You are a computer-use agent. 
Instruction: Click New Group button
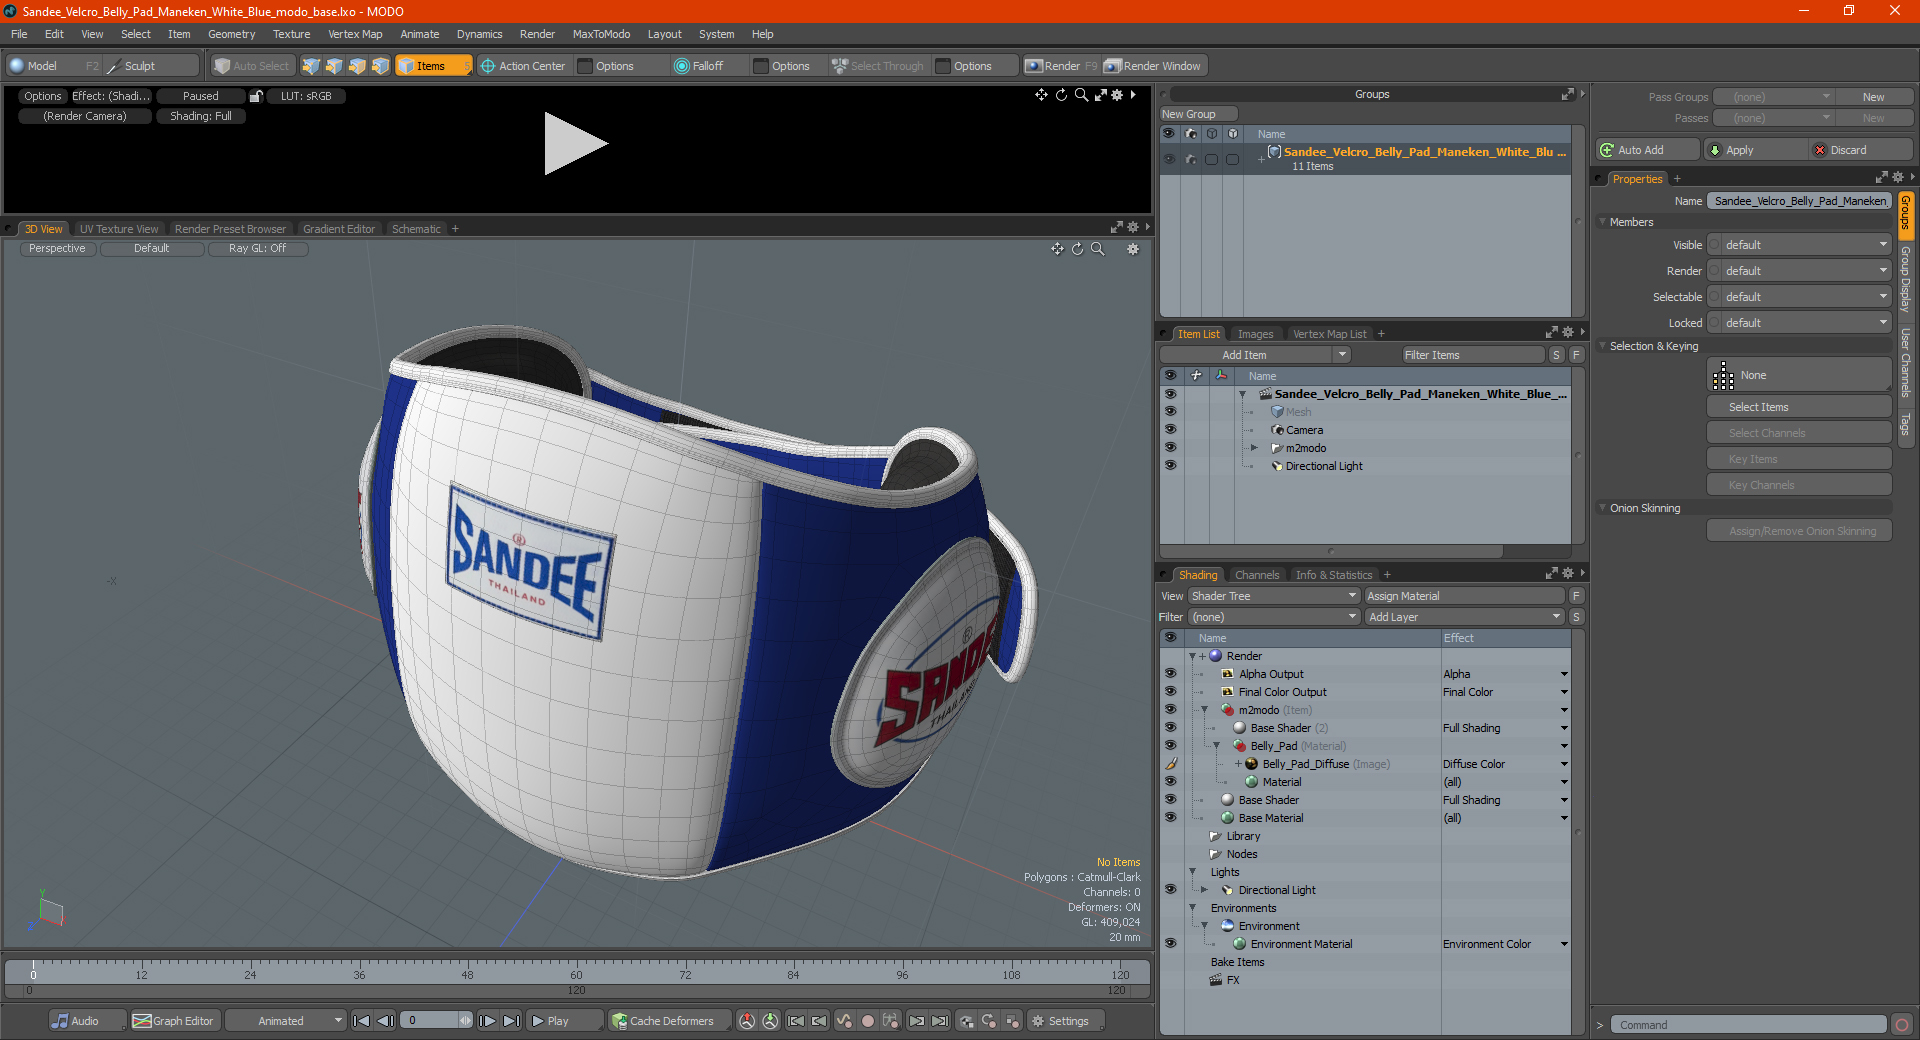(x=1198, y=114)
